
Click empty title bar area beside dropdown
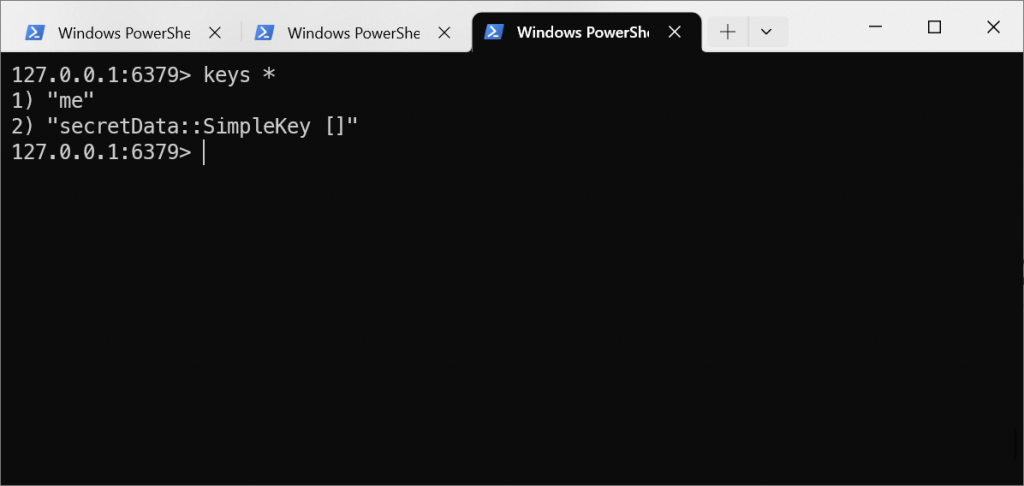(x=816, y=29)
